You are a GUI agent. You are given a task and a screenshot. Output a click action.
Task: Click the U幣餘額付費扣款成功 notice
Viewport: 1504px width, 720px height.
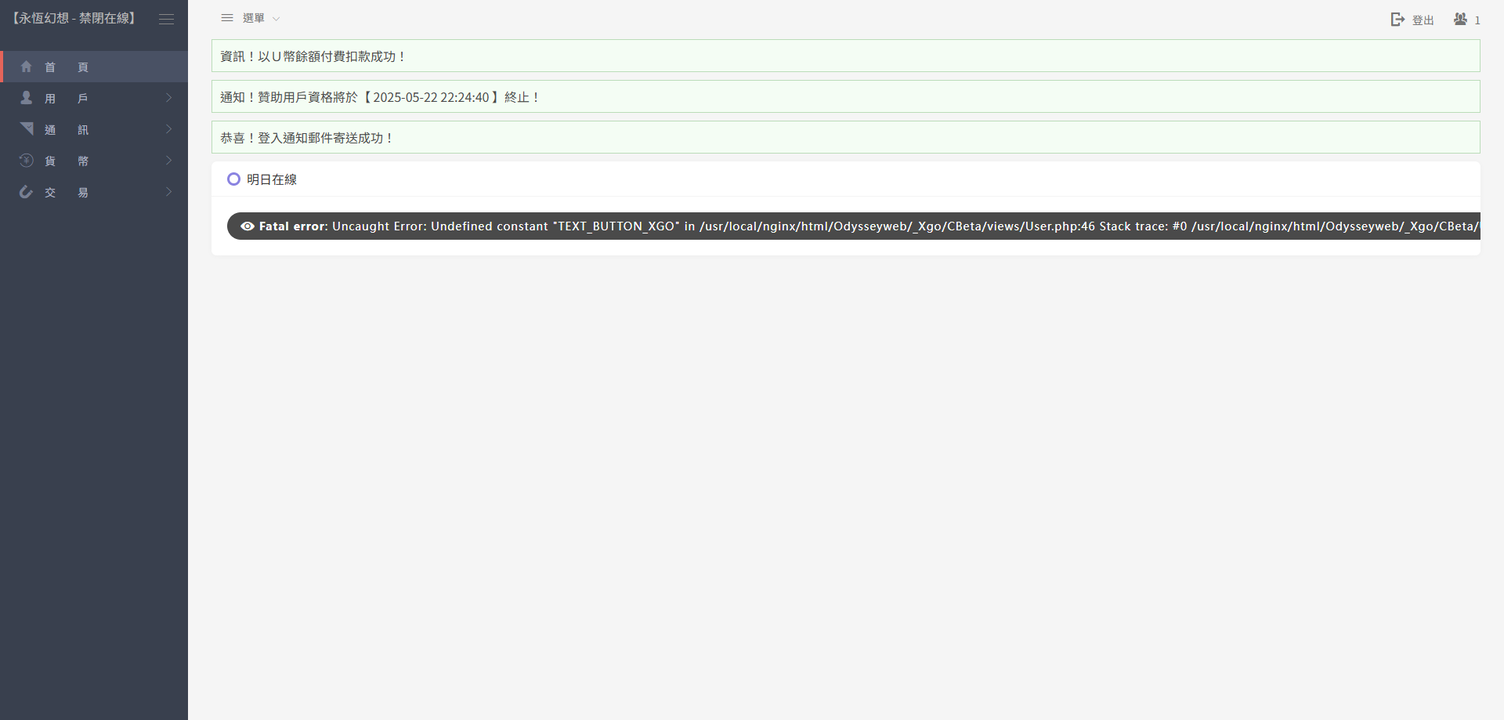(x=845, y=56)
